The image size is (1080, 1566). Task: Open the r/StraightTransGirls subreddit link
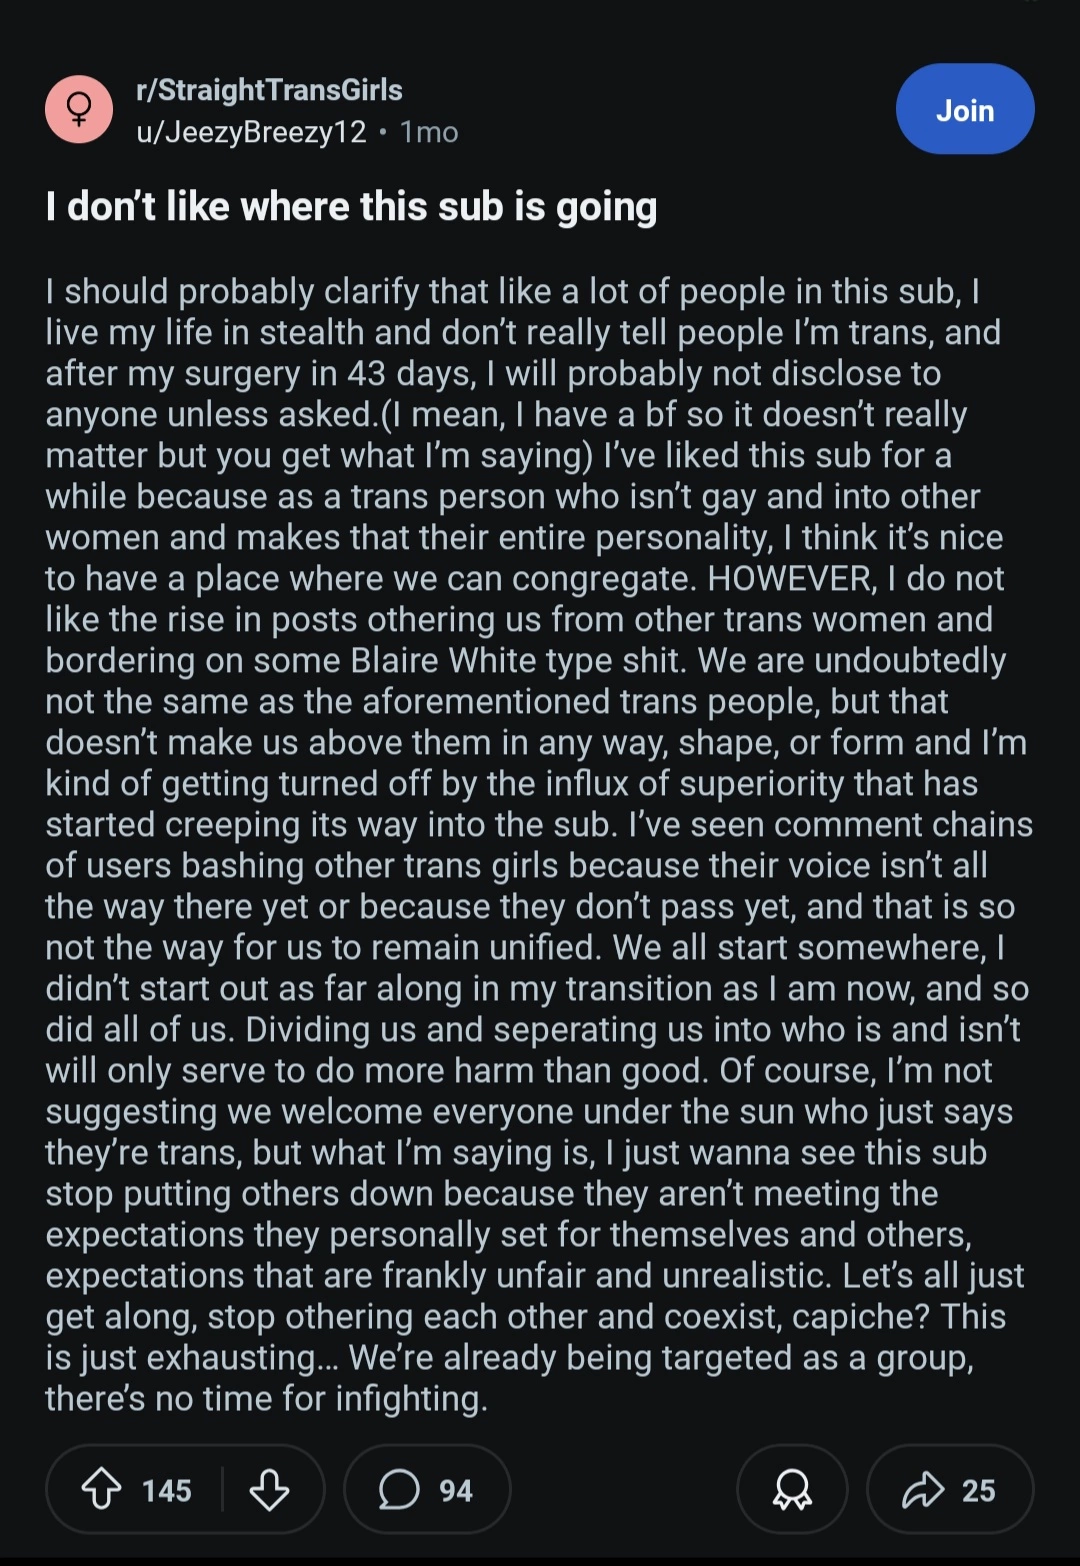click(x=269, y=90)
